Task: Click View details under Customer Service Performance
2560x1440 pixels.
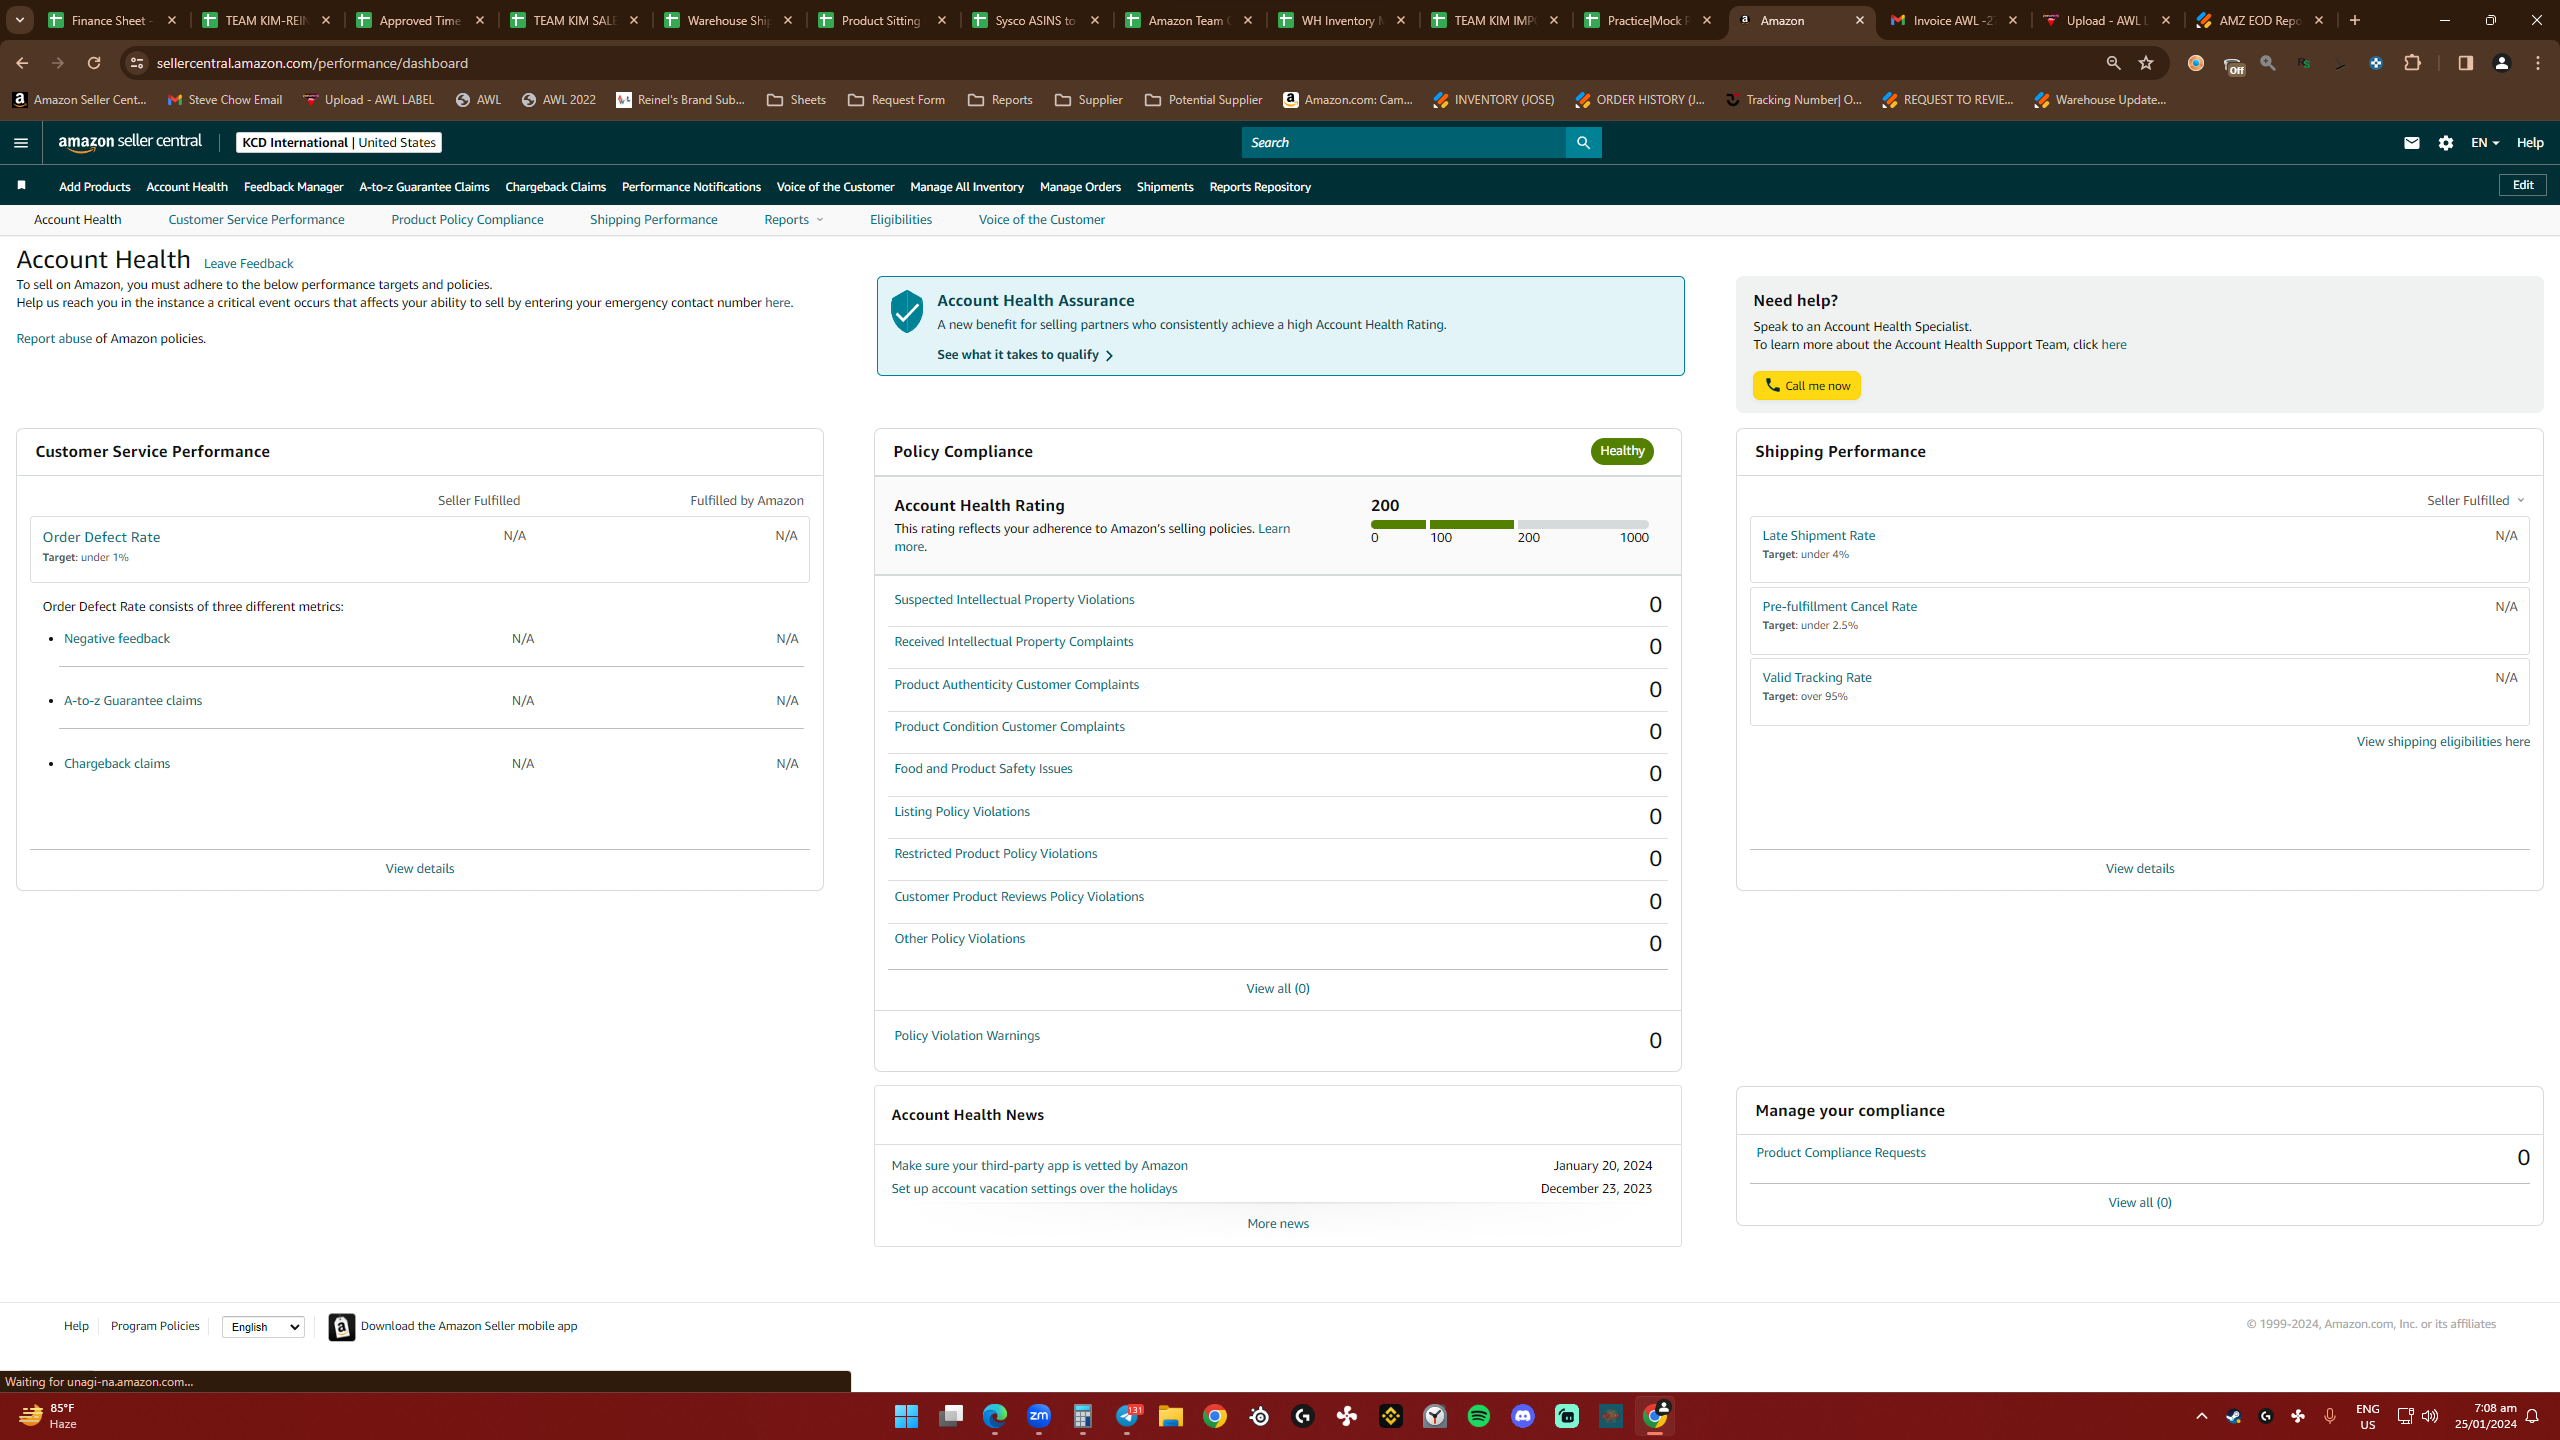Action: pos(419,869)
